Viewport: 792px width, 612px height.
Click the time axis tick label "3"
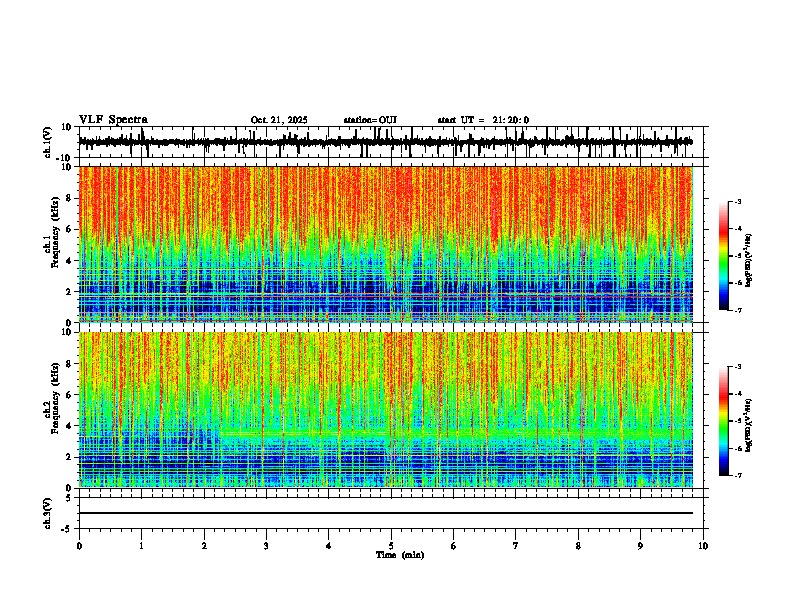(x=266, y=546)
